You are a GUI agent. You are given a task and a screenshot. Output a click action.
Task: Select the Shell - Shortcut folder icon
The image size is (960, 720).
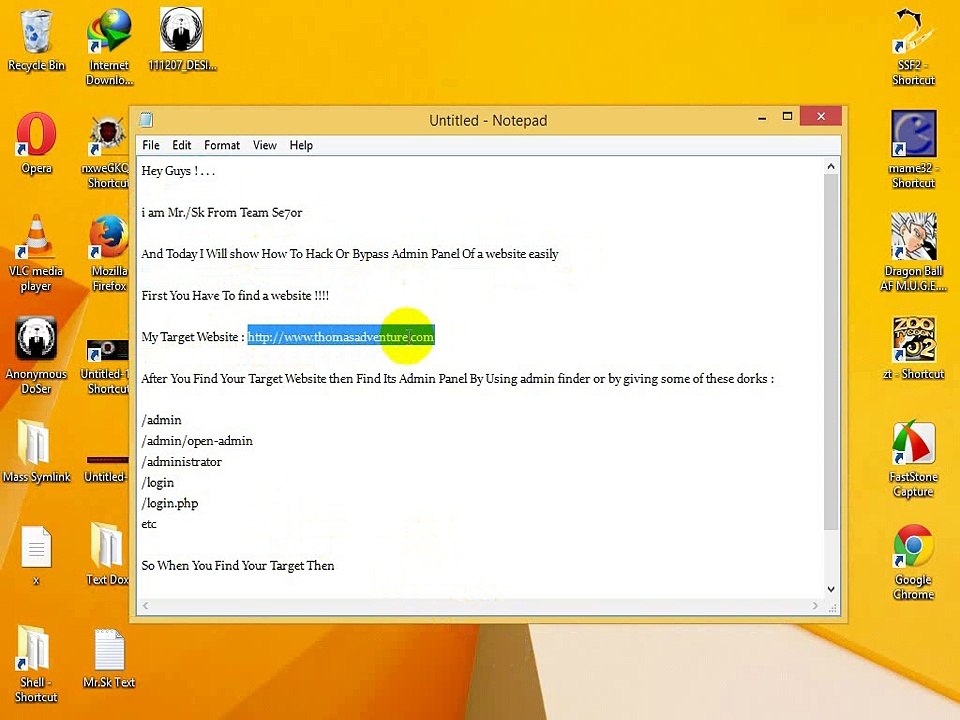36,664
